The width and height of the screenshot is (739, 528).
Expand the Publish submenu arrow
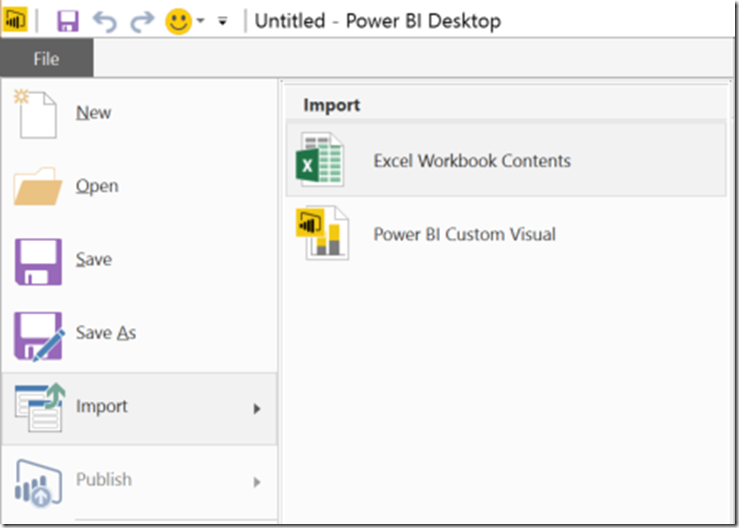click(x=257, y=482)
